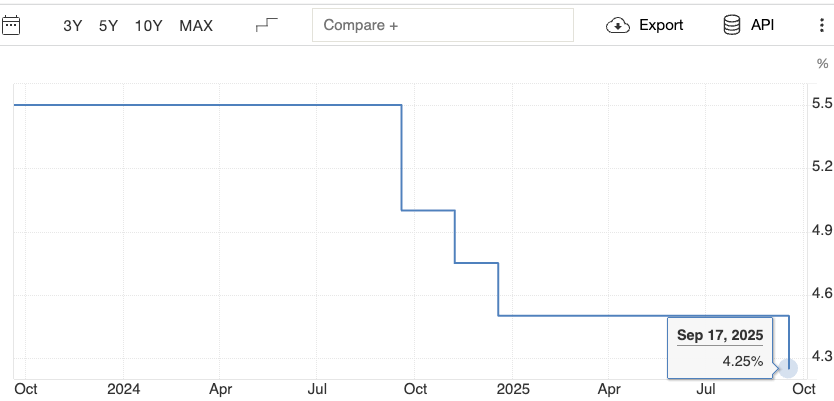
Task: Click the API text link
Action: coord(763,25)
